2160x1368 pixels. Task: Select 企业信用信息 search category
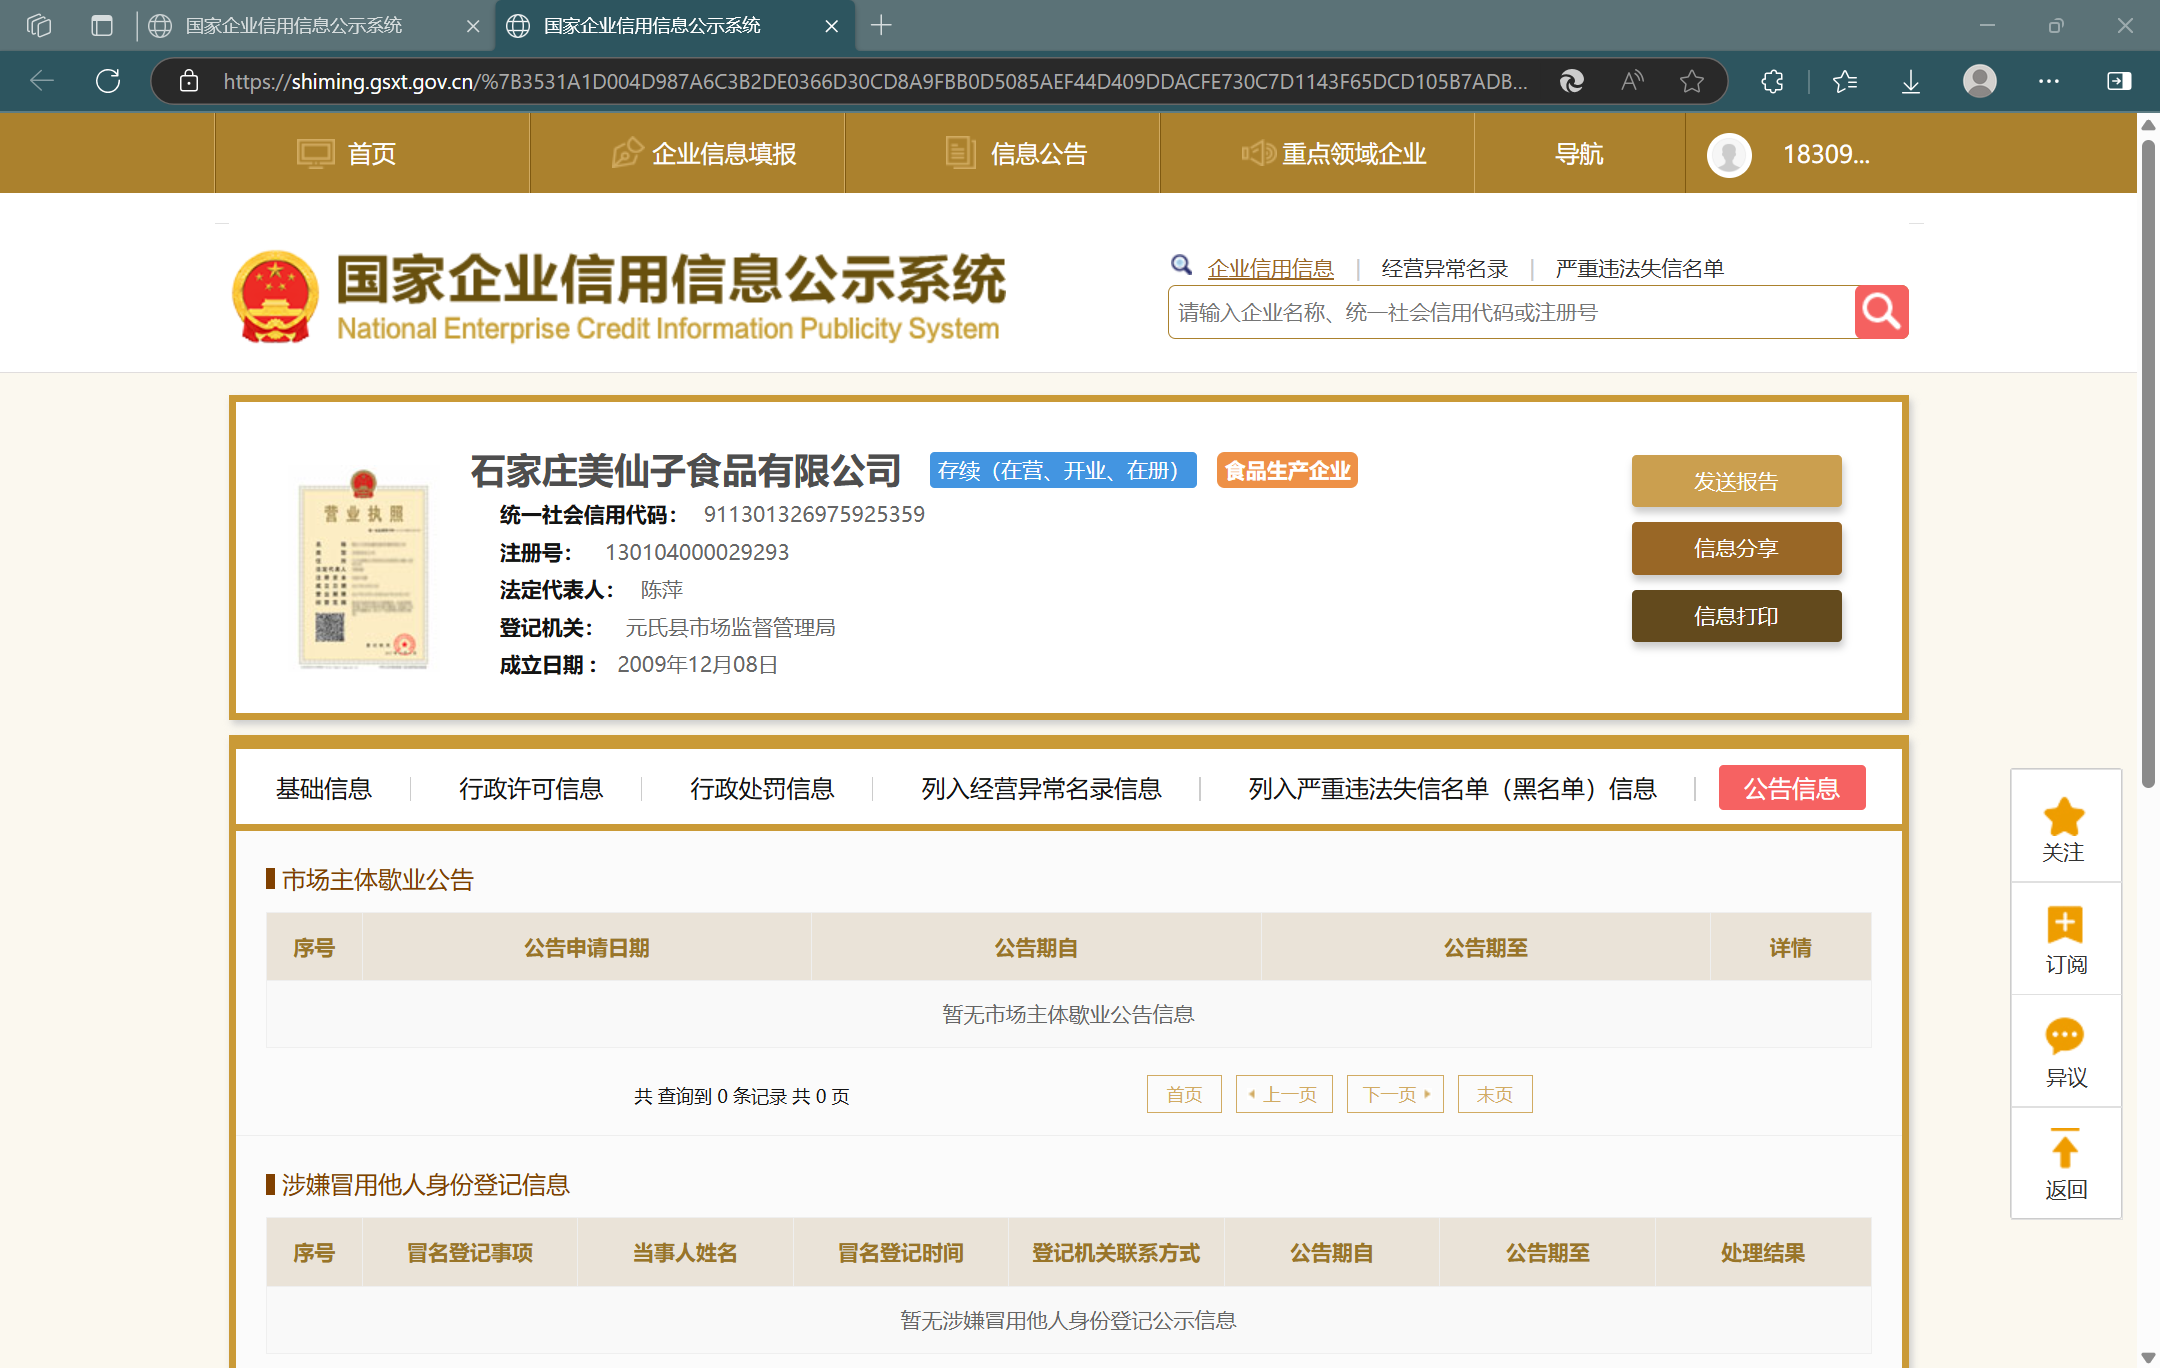1270,268
